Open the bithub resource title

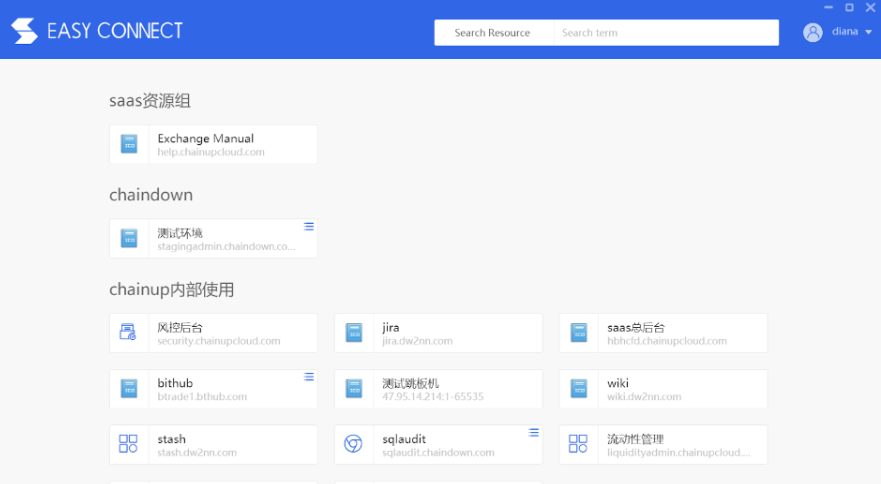click(x=175, y=383)
